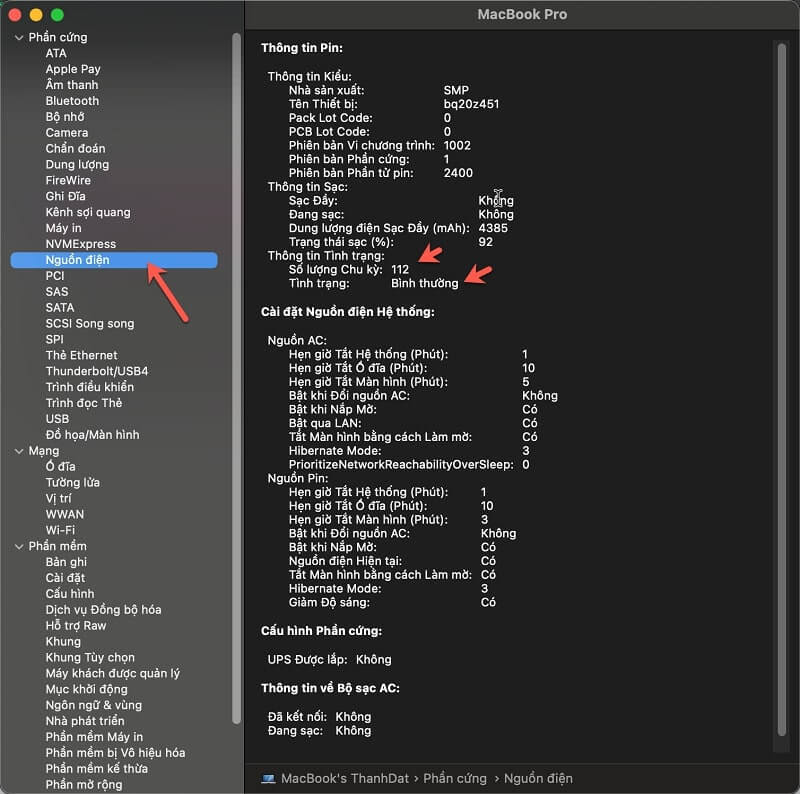Image resolution: width=800 pixels, height=794 pixels.
Task: Open the Apple Pay entry
Action: coord(73,69)
